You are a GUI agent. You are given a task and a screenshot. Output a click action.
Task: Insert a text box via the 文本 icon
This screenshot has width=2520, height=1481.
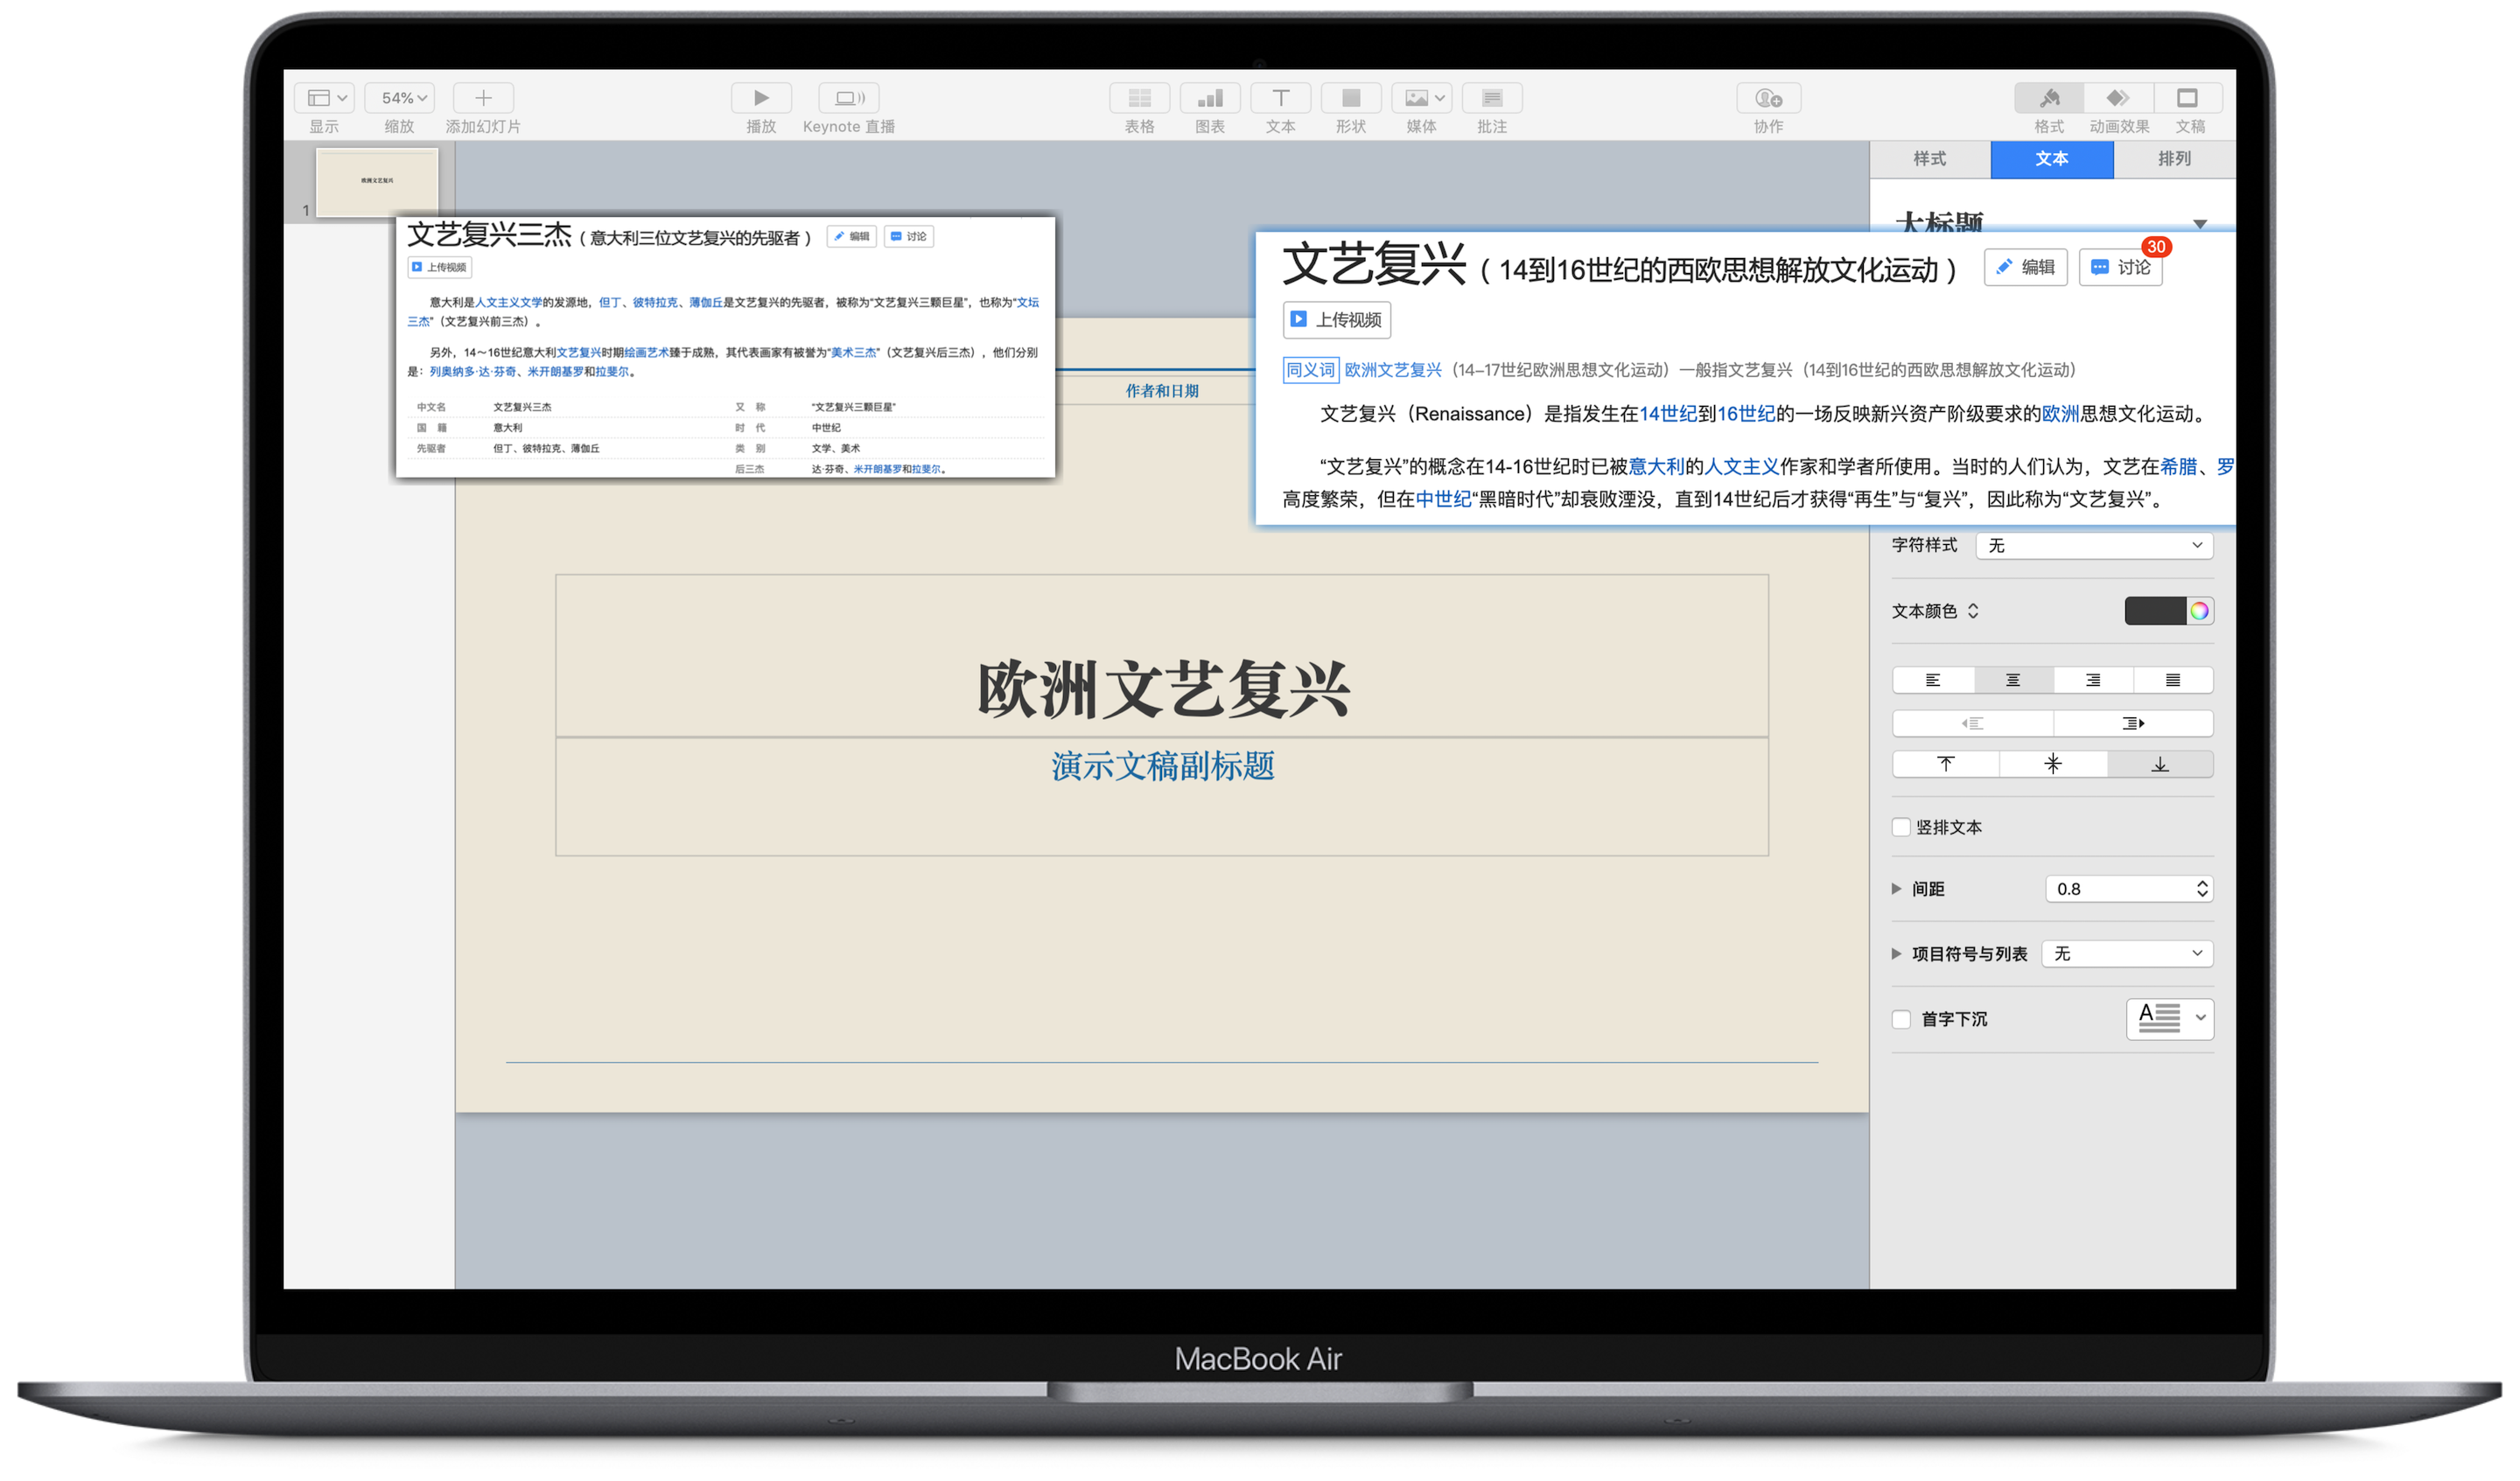click(x=1280, y=98)
